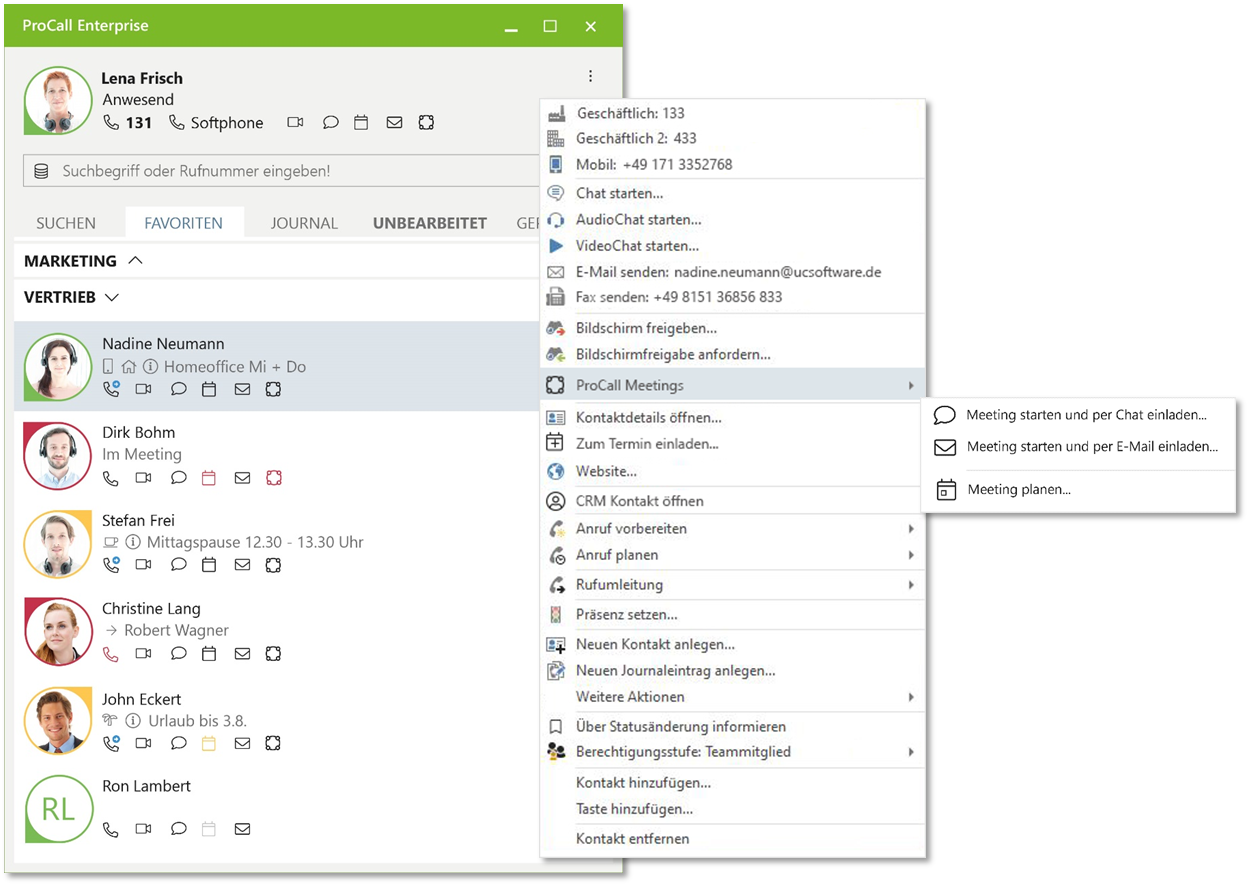Open the chat bubble icon in the header
Viewport: 1249px width, 886px height.
click(x=330, y=122)
